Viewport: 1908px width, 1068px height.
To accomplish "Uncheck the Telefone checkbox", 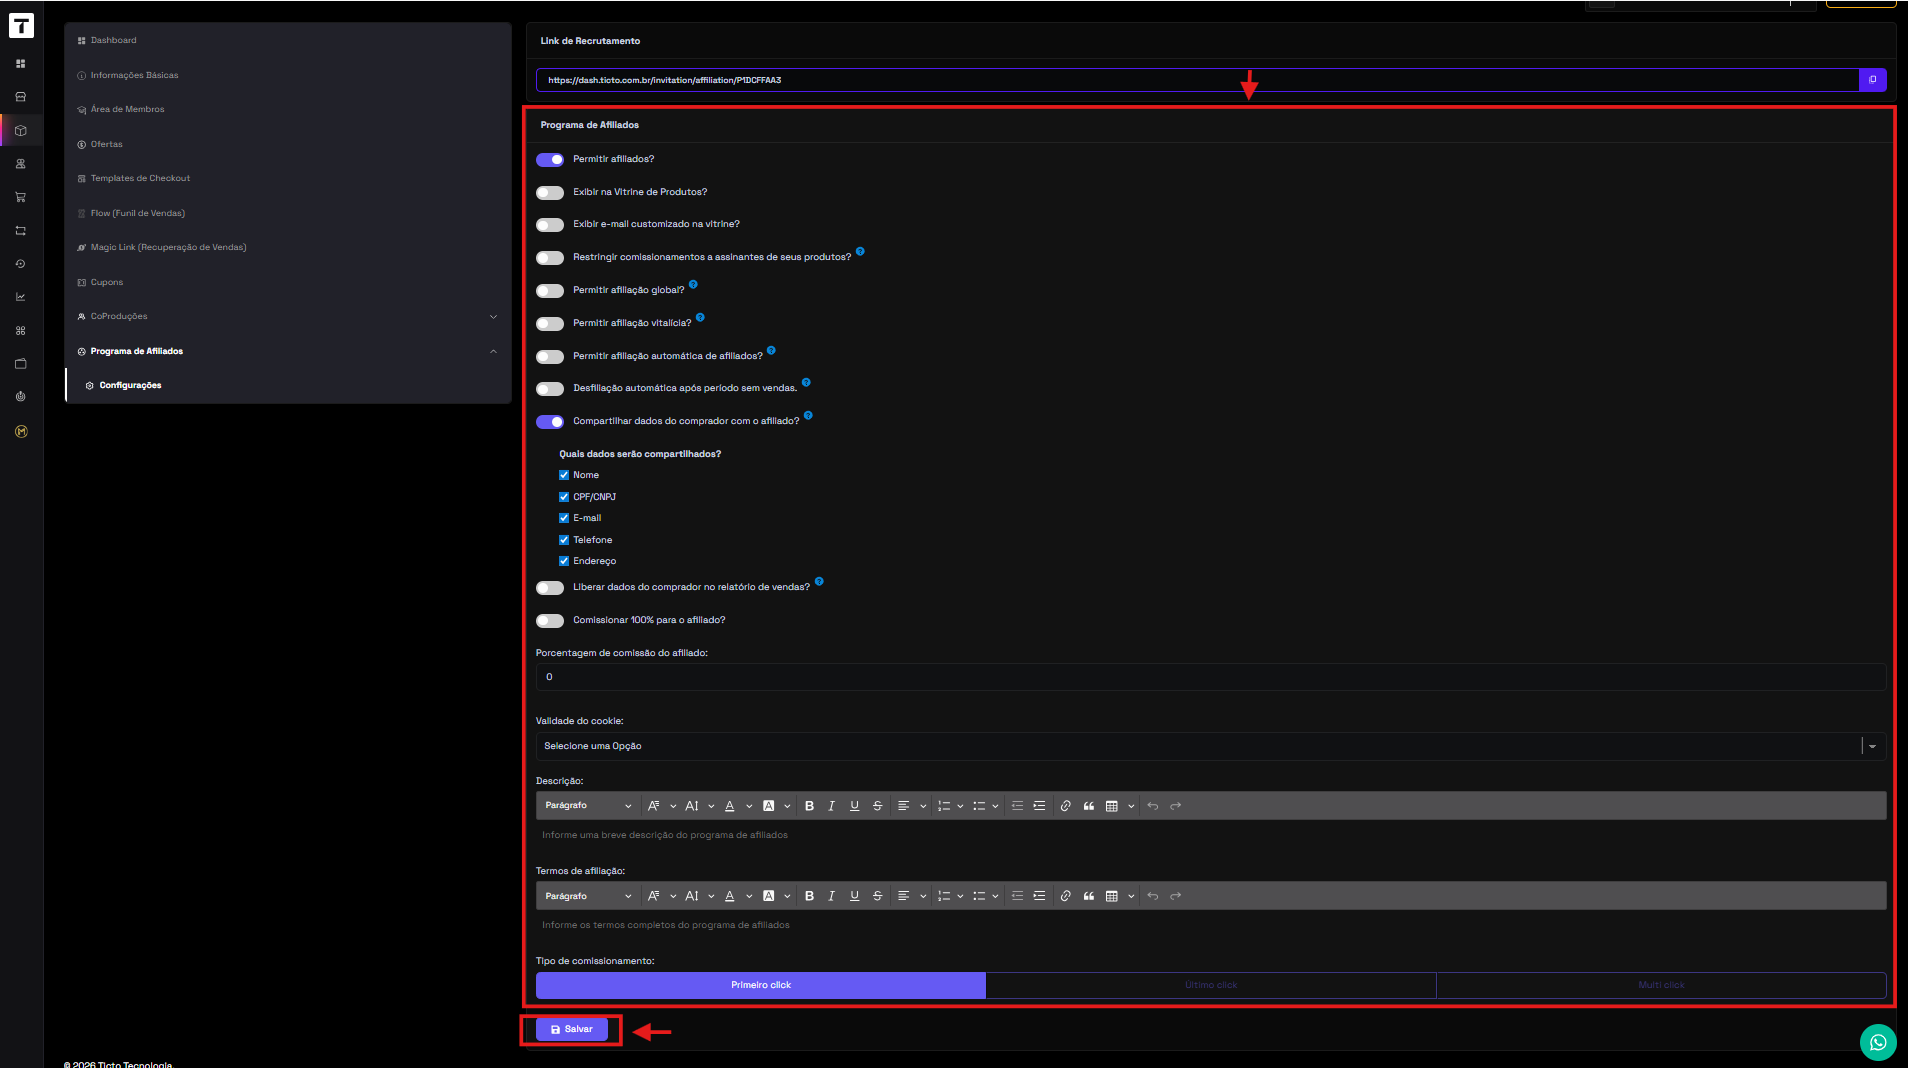I will 564,540.
